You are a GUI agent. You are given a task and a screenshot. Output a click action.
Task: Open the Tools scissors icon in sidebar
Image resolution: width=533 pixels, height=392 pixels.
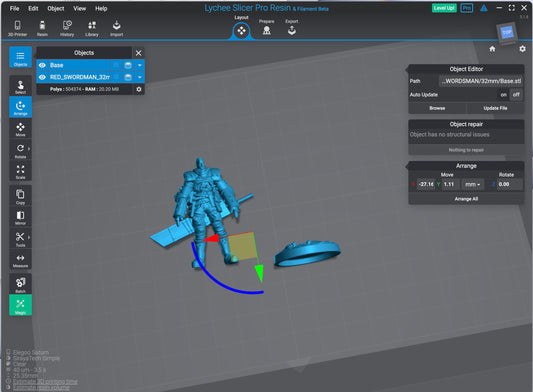[20, 238]
